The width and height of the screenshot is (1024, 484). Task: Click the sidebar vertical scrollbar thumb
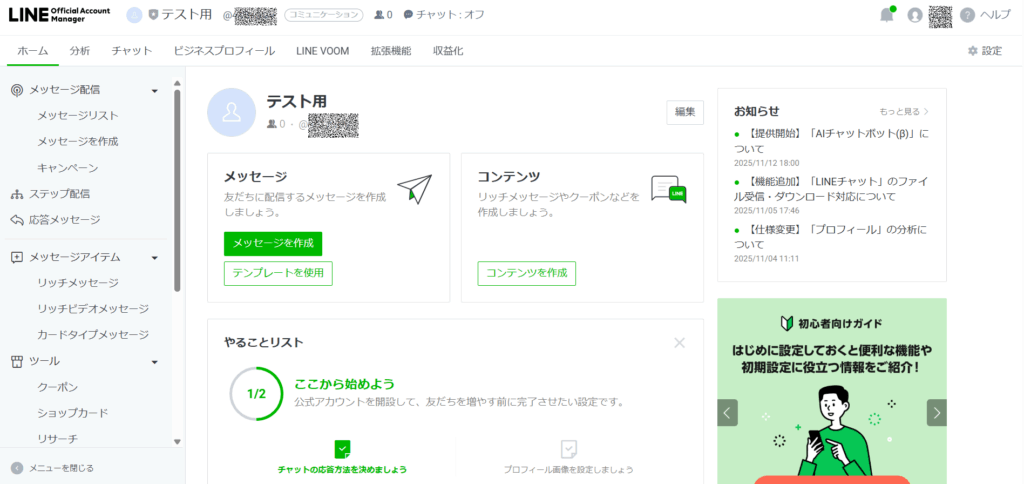coord(176,190)
